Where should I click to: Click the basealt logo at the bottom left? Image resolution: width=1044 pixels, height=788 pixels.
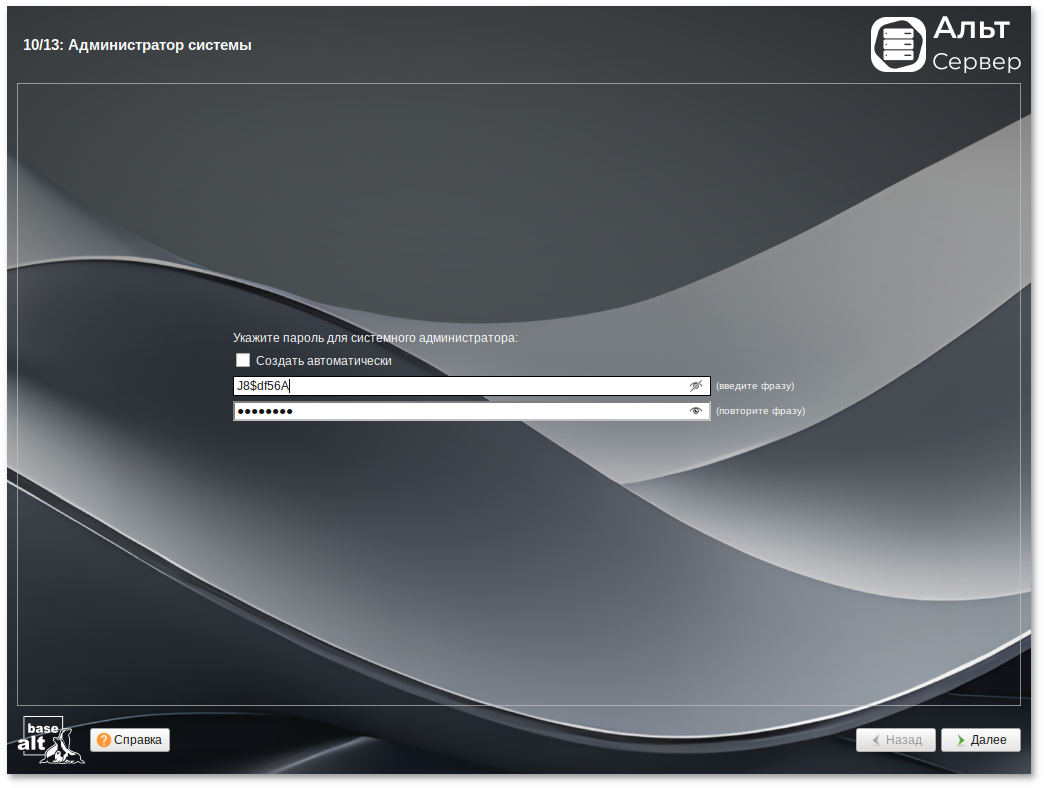[x=51, y=740]
